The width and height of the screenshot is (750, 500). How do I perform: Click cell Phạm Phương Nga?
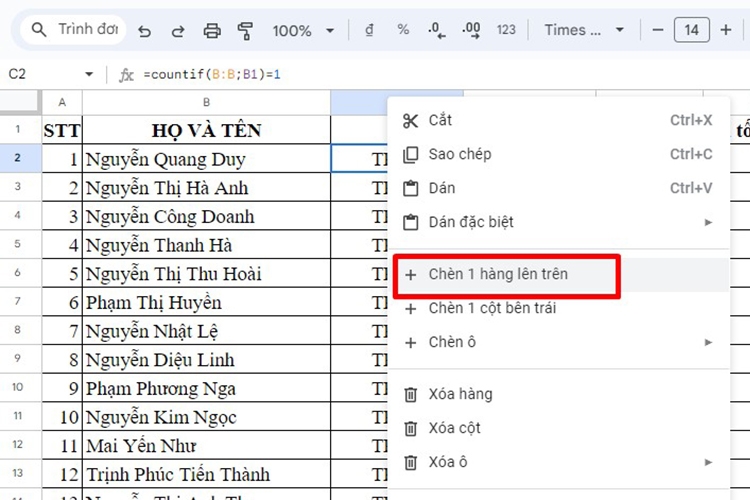[x=206, y=388]
